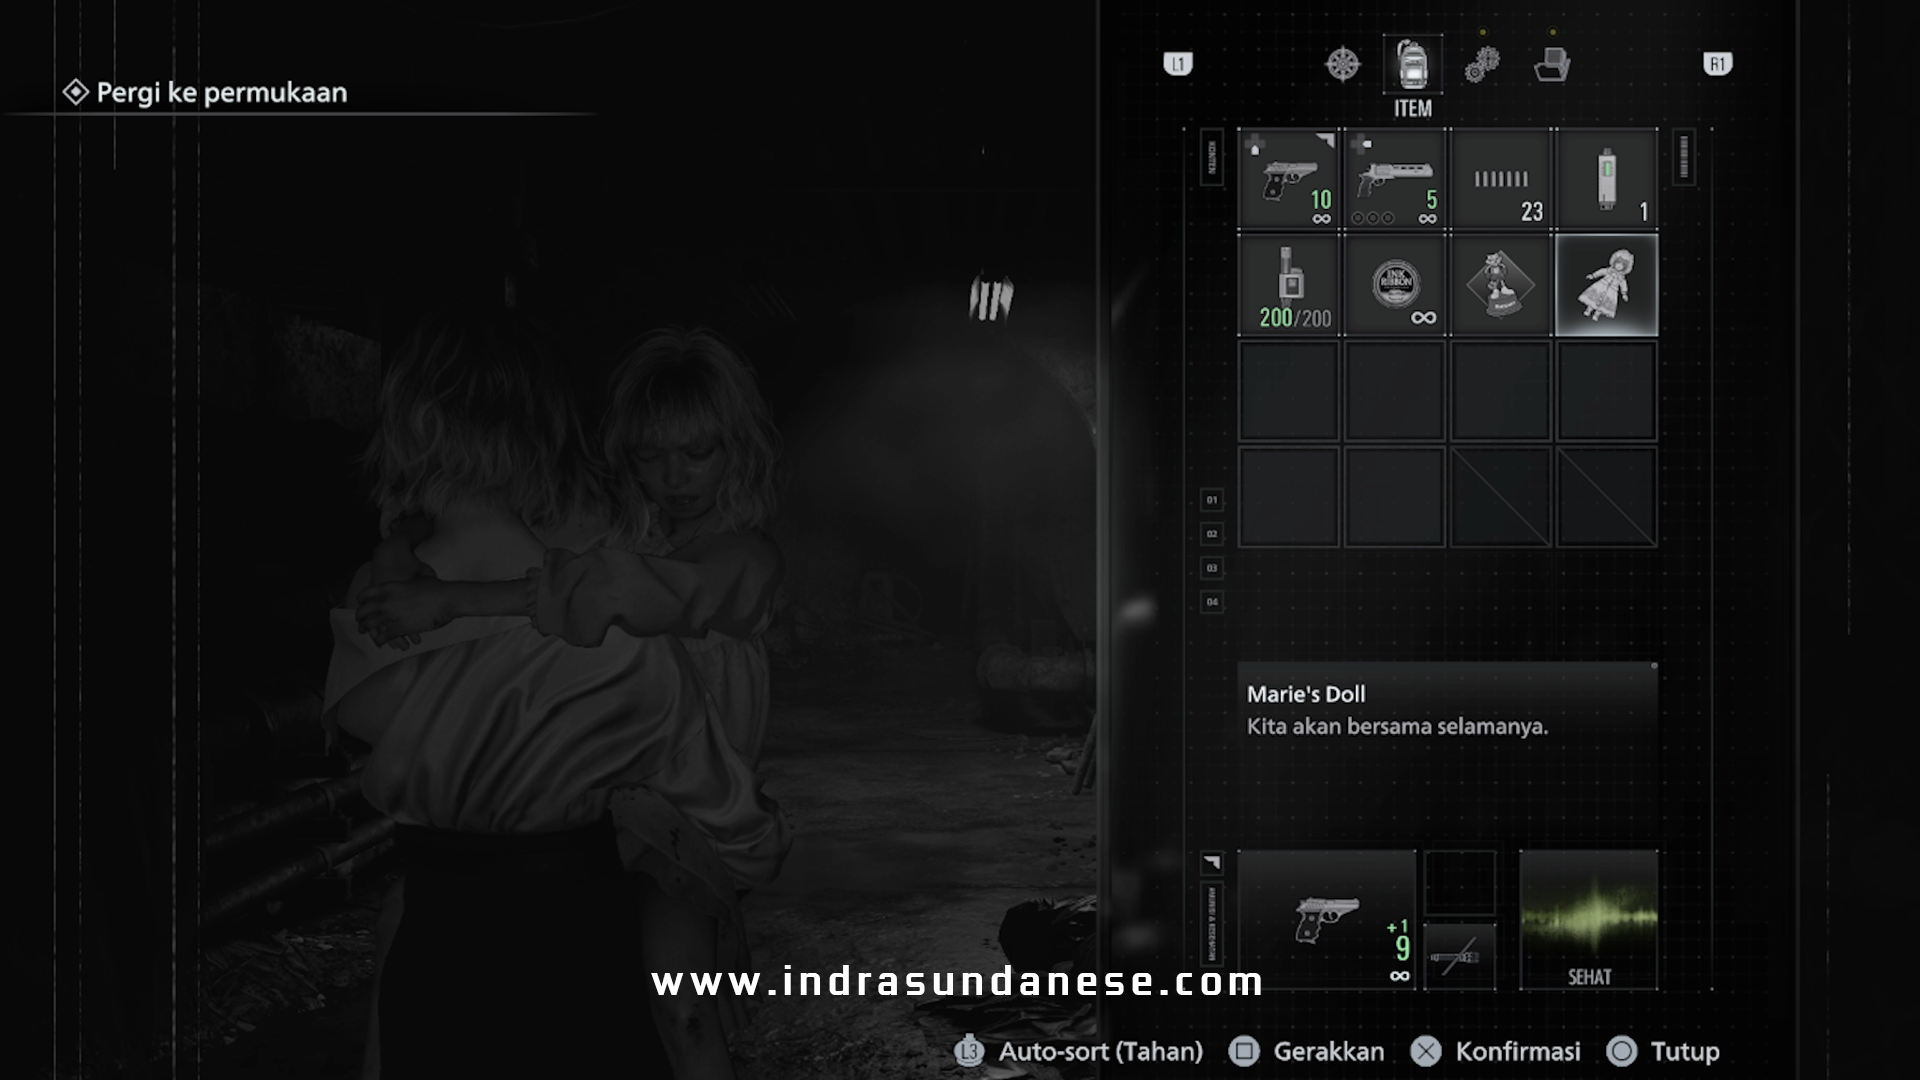Click the crossed-out knife sub-weapon slot
This screenshot has height=1080, width=1920.
click(1459, 957)
